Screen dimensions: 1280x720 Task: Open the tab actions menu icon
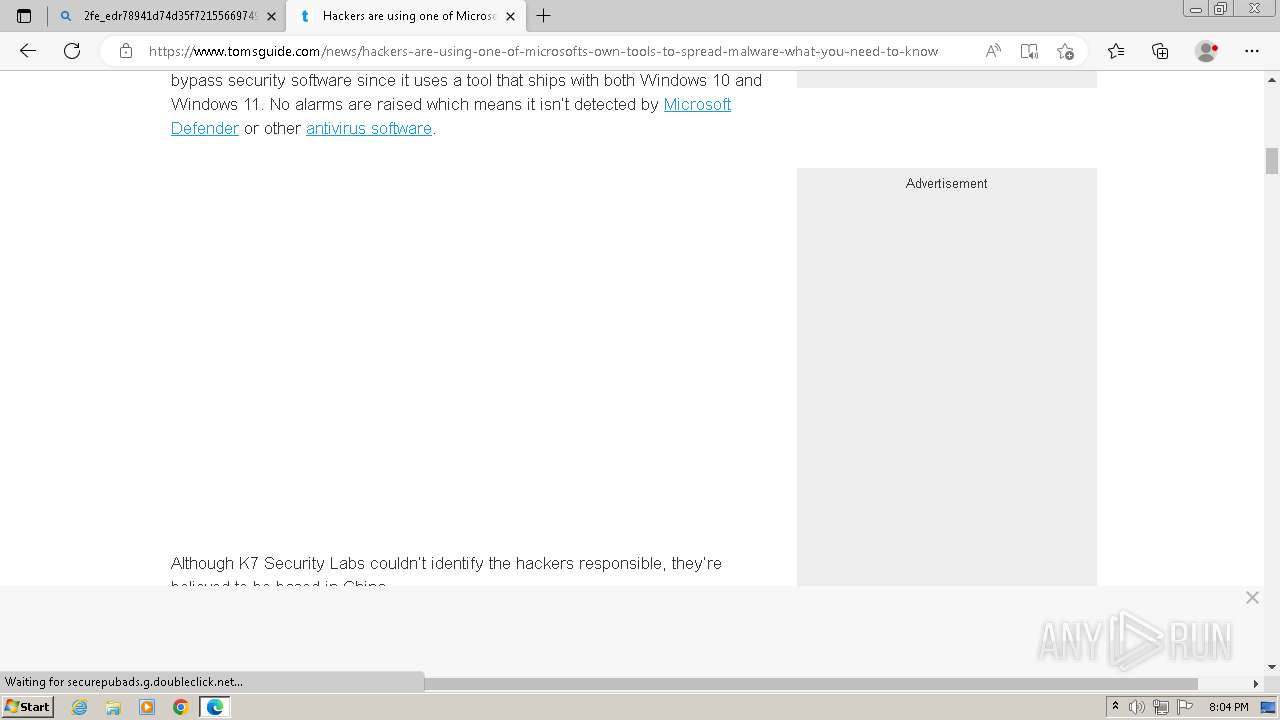tap(24, 16)
